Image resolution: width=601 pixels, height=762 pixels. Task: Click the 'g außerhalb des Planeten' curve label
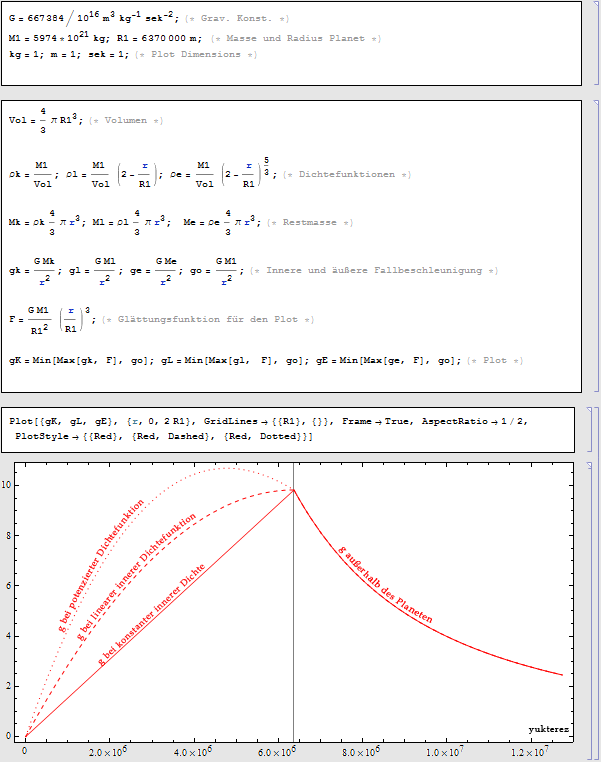pos(385,585)
